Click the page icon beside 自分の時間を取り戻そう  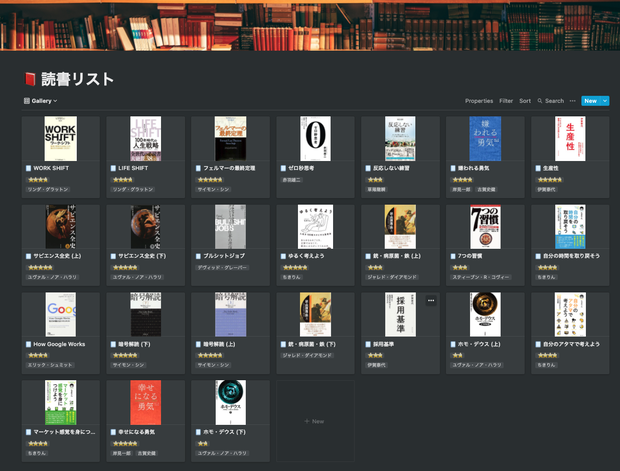538,256
